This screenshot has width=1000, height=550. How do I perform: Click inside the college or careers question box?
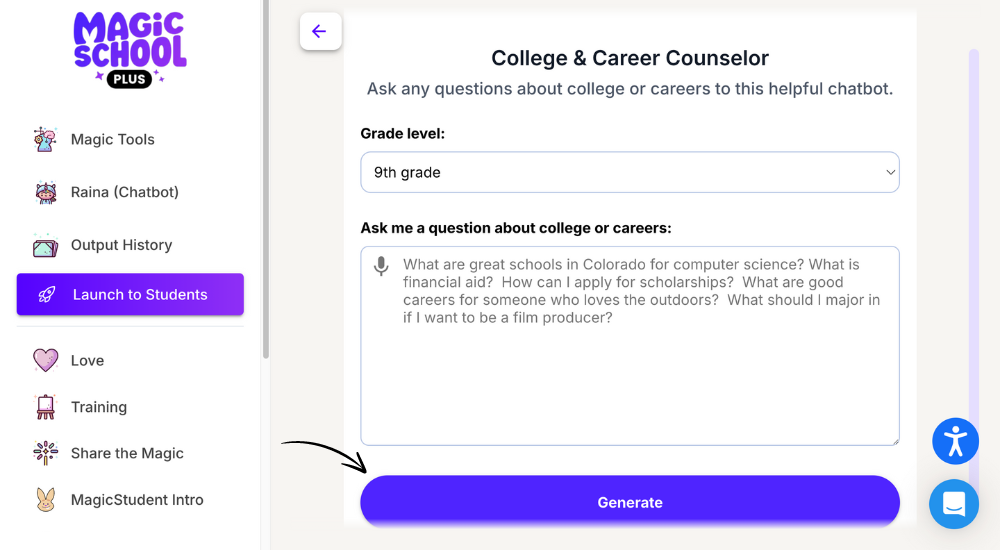point(629,346)
